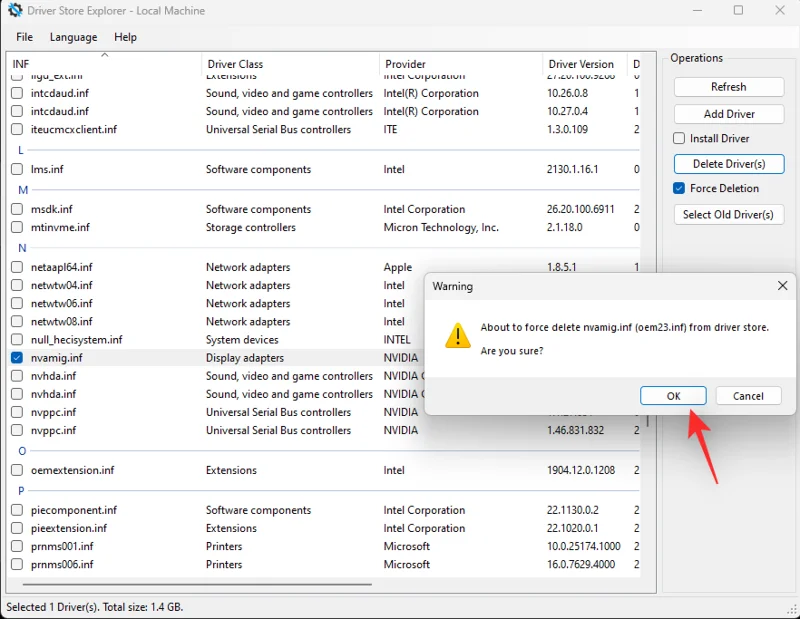Uncheck the selected nvamig.inf driver
Viewport: 800px width, 619px height.
(16, 357)
